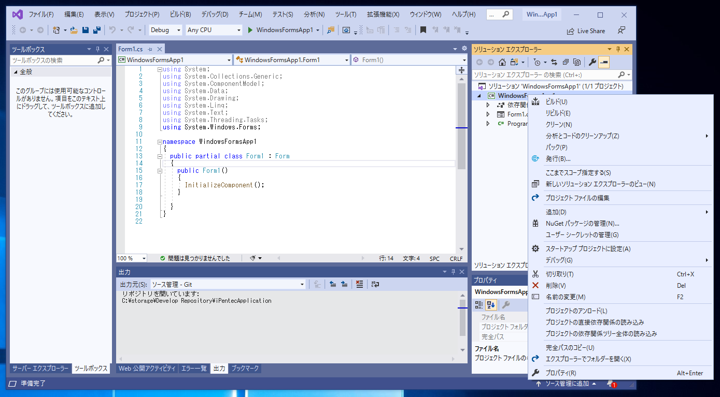Open NuGet パッケージの管理 from context menu
This screenshot has width=720, height=397.
620,224
